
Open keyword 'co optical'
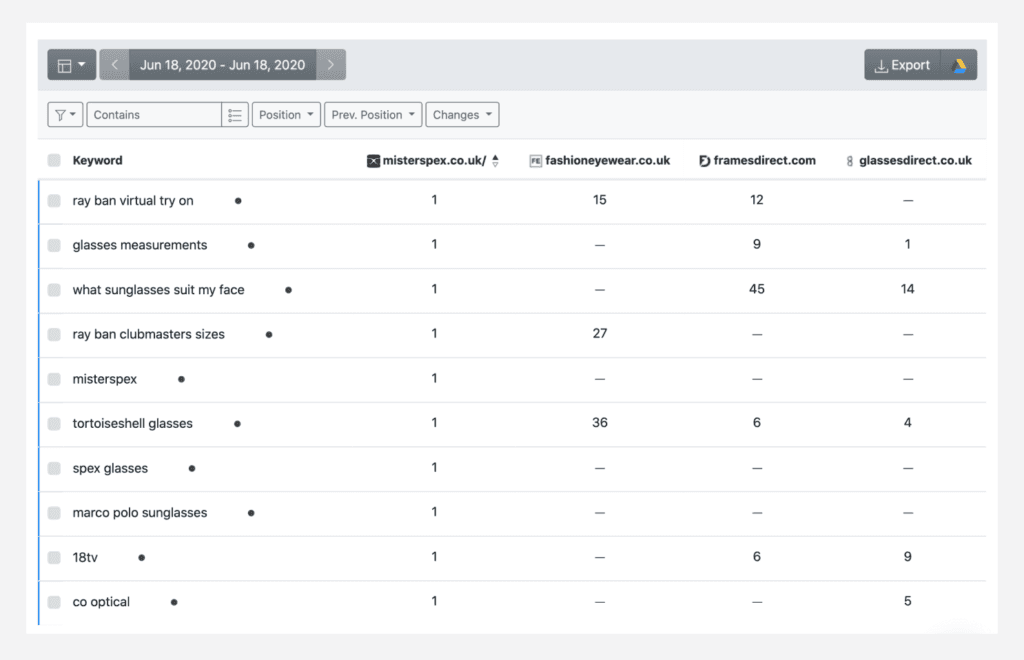click(x=101, y=602)
